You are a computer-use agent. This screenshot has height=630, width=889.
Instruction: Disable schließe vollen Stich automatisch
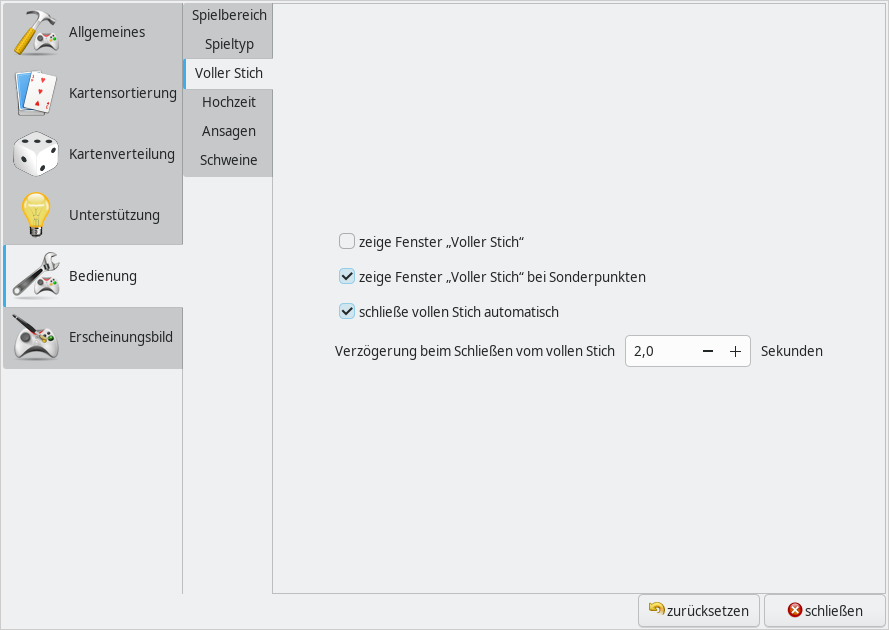coord(347,311)
